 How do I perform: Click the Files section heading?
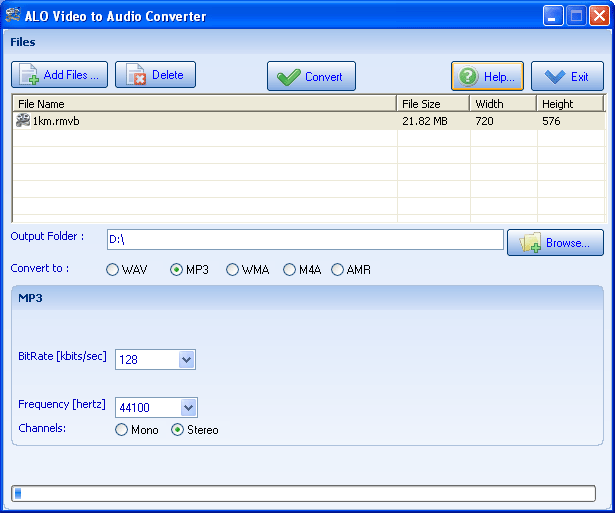pyautogui.click(x=23, y=42)
